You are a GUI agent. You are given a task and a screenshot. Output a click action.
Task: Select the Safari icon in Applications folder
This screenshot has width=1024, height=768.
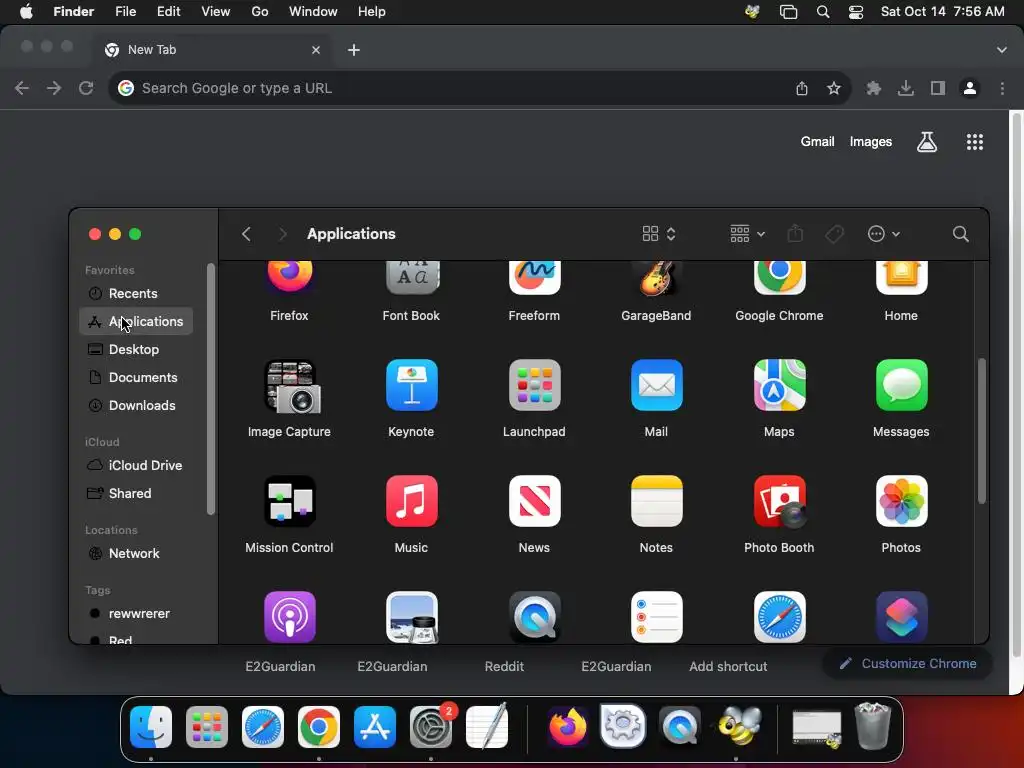779,617
